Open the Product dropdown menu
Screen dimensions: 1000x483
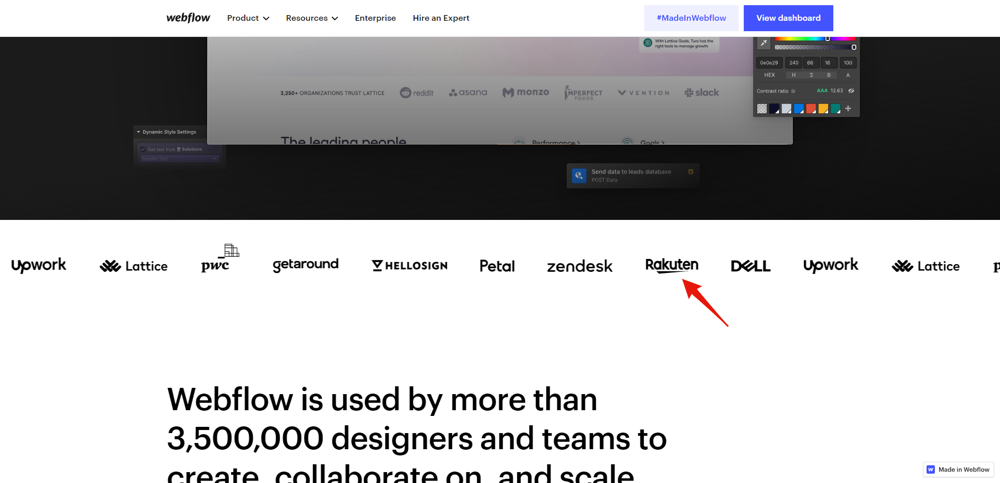(248, 18)
